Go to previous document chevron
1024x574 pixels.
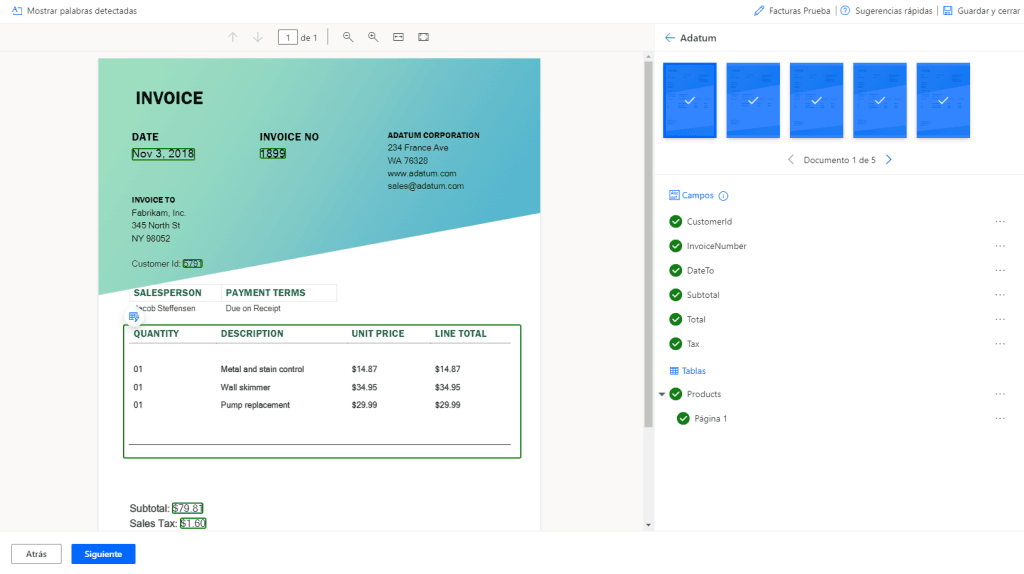[x=791, y=159]
